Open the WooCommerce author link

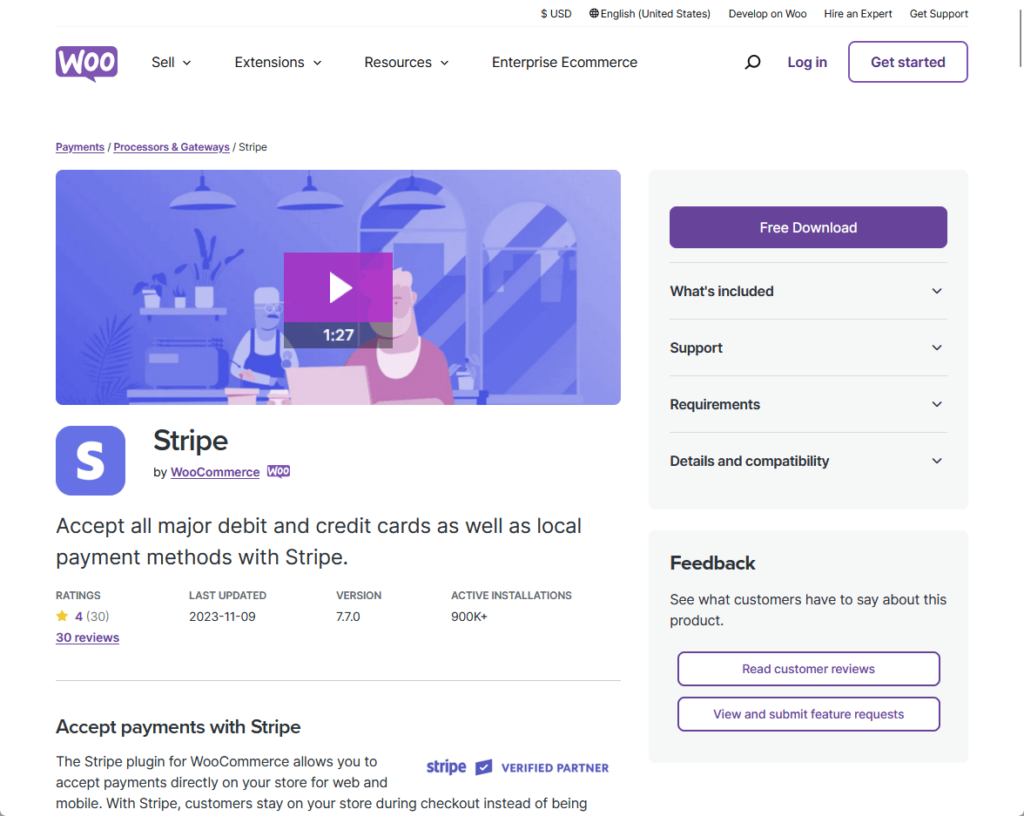pos(215,472)
